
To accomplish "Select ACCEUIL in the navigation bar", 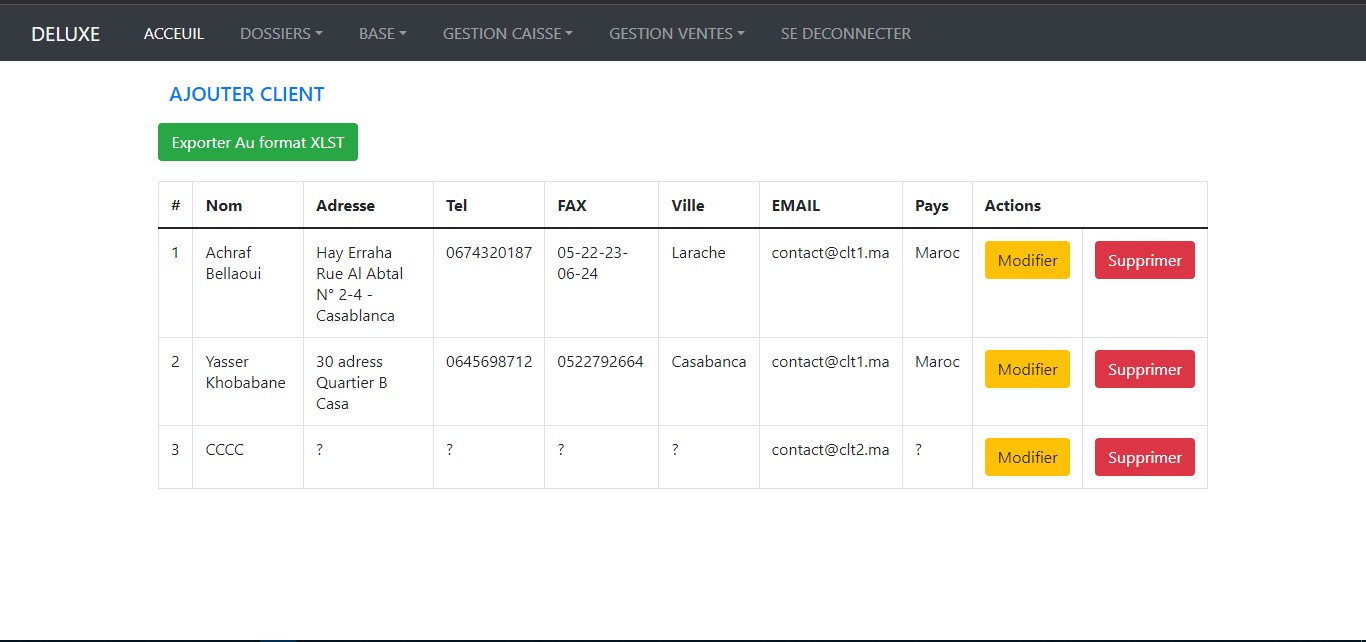I will click(x=174, y=33).
